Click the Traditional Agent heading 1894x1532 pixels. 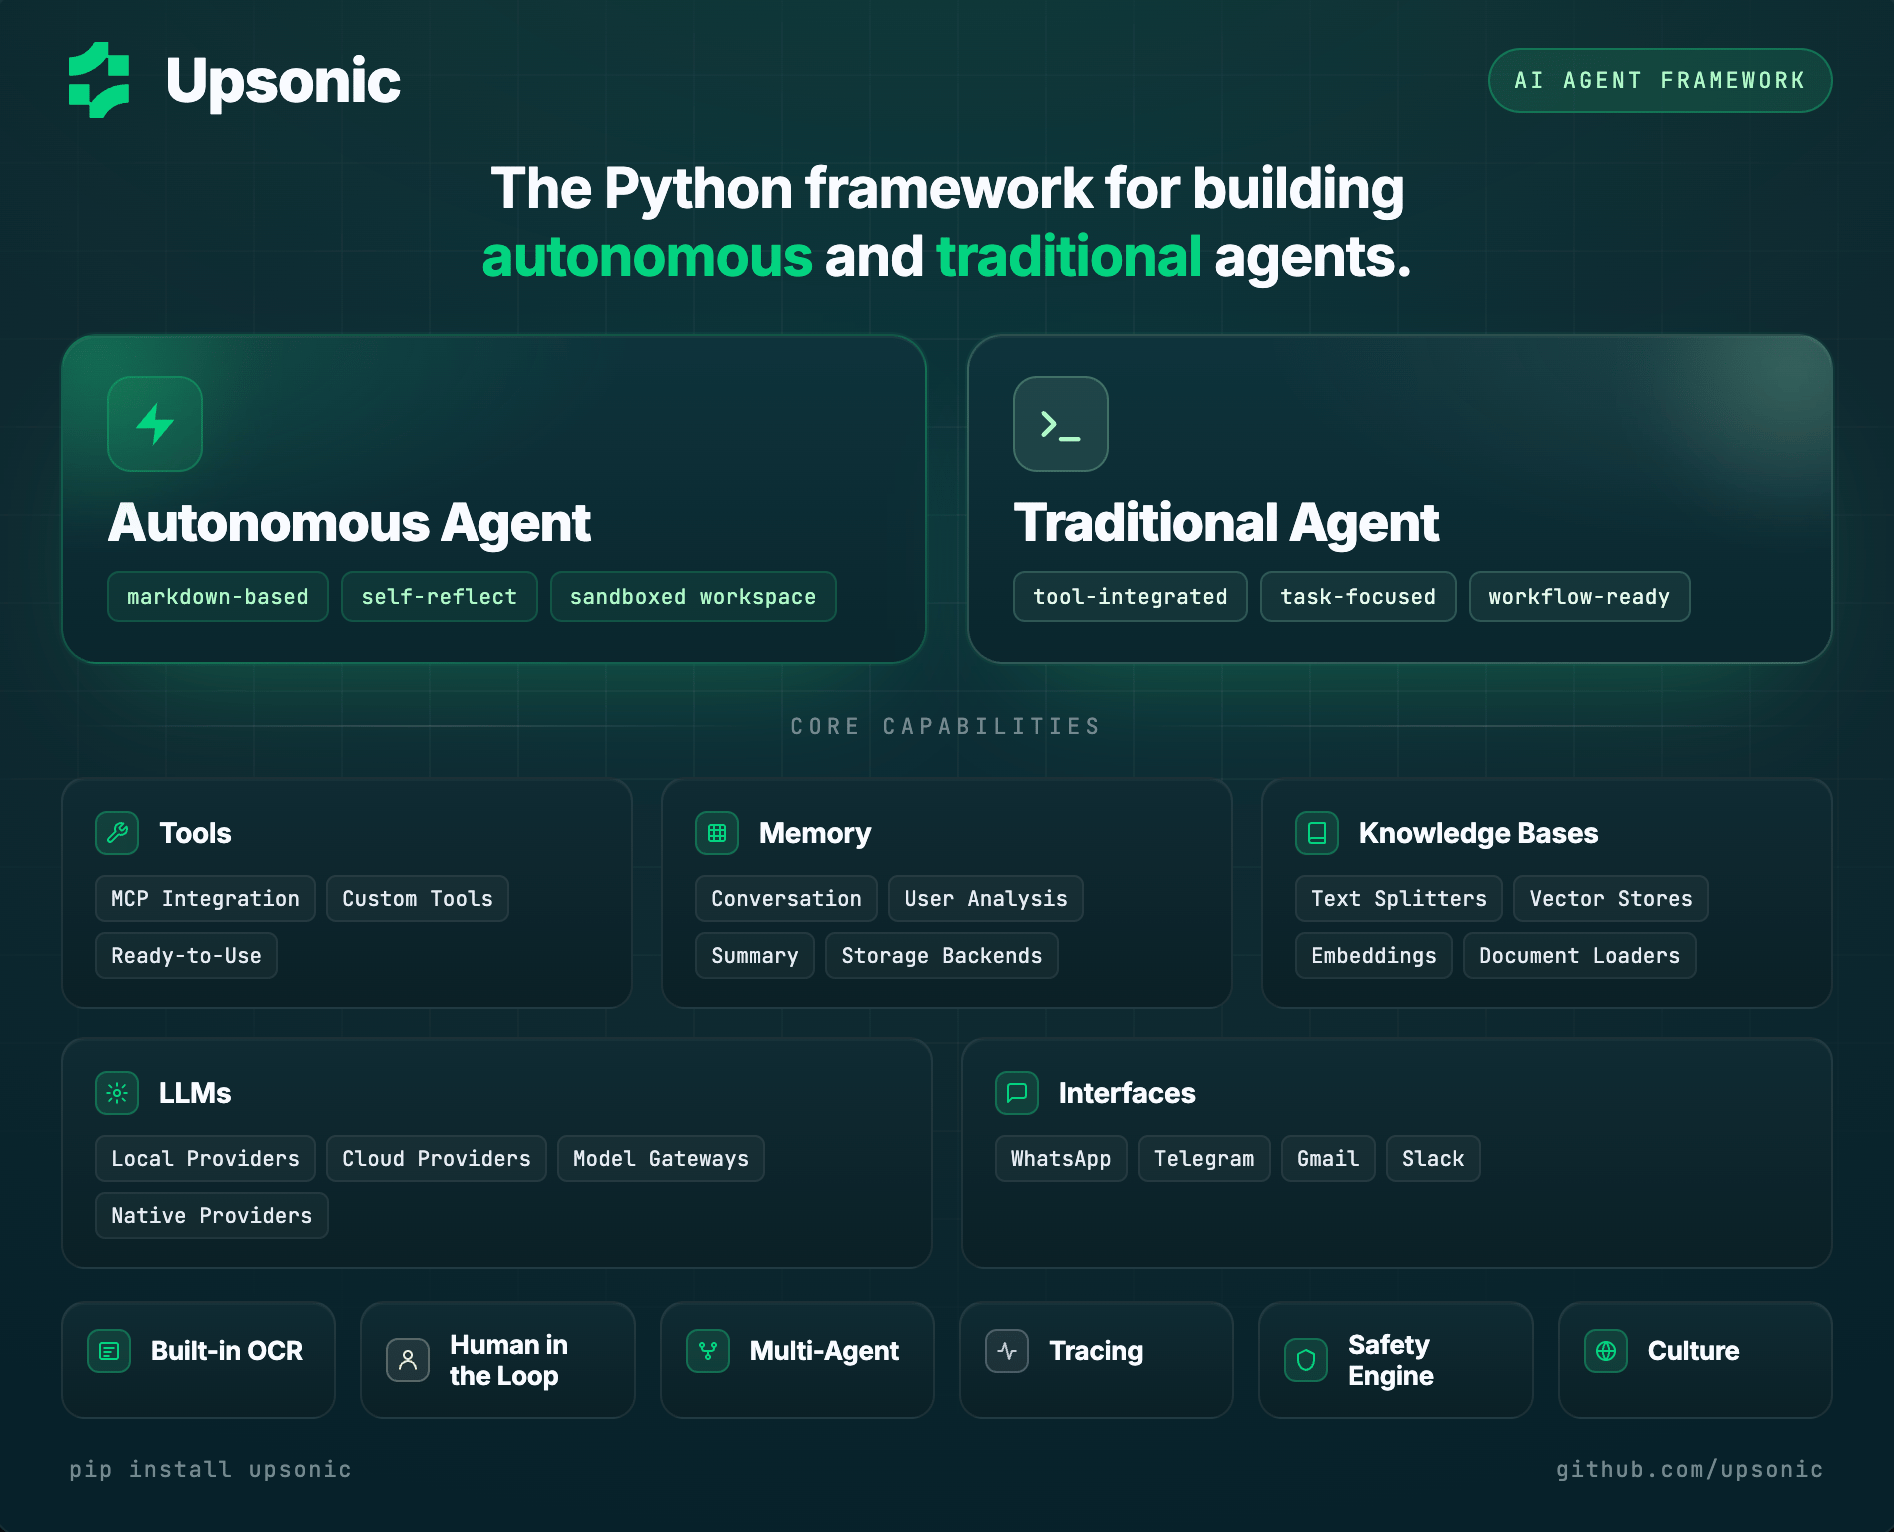pos(1226,523)
